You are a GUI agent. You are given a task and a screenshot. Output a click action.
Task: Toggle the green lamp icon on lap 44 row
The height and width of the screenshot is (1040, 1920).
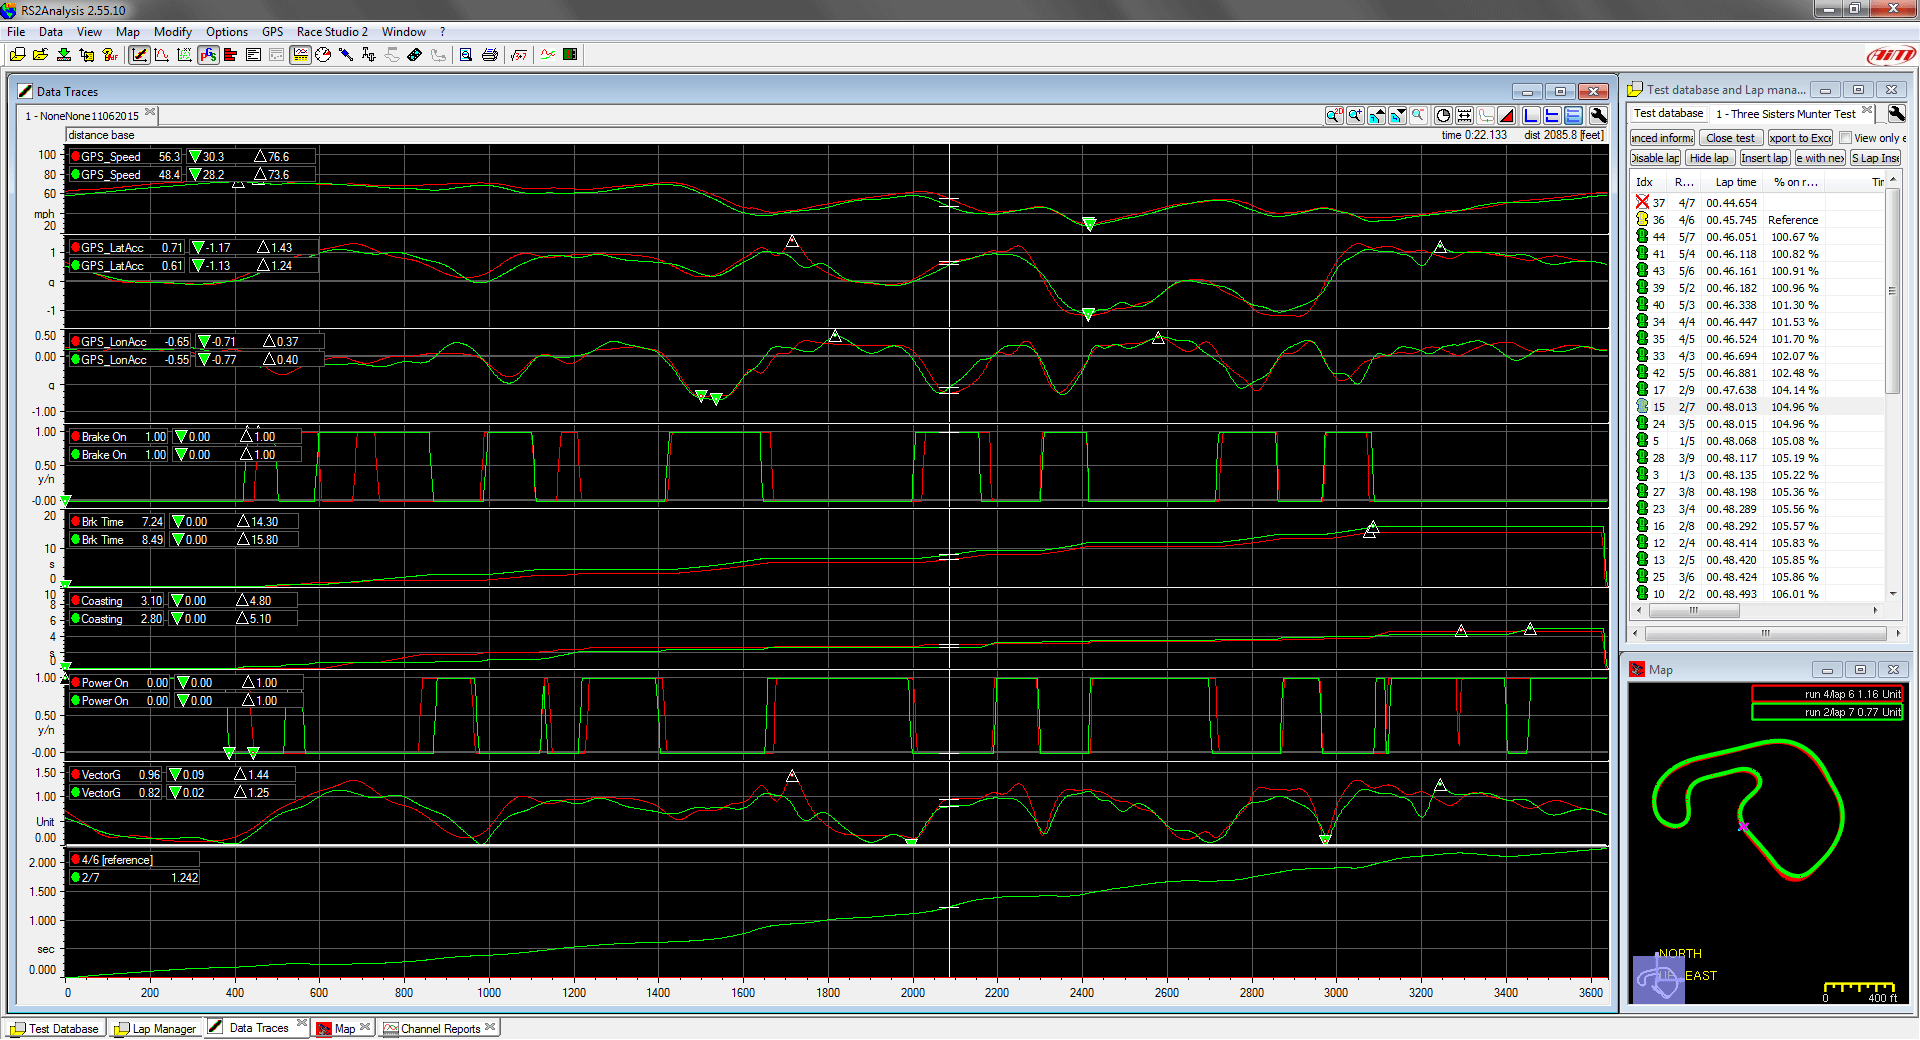click(x=1642, y=236)
